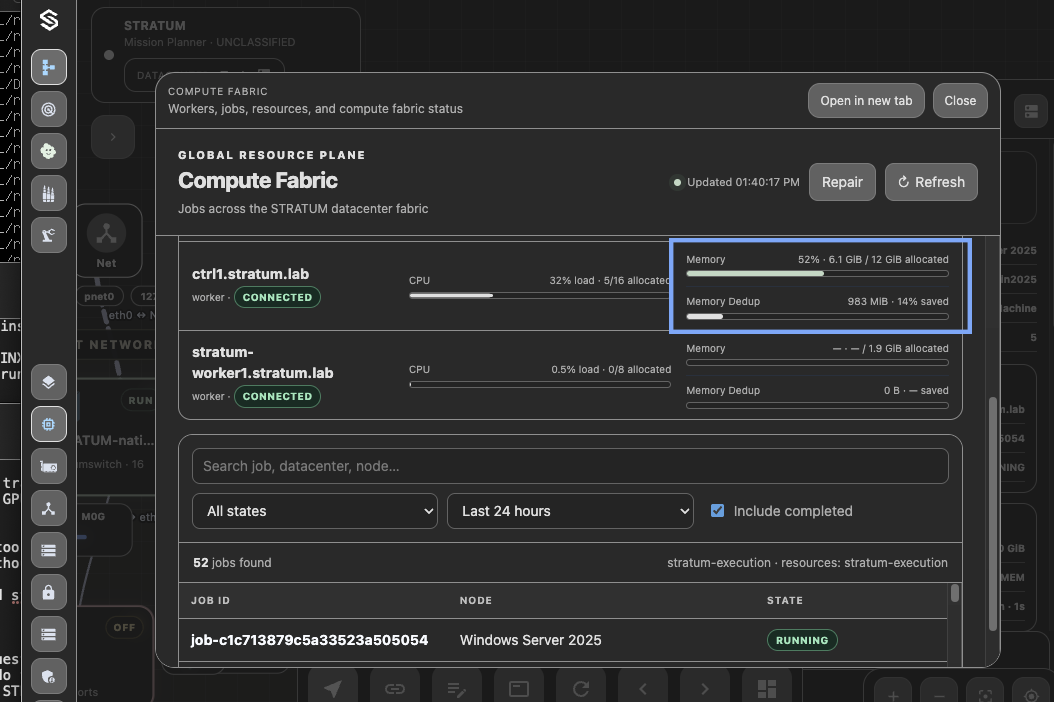Screen dimensions: 1054x702
Task: Click the RUNNING state badge
Action: 802,640
